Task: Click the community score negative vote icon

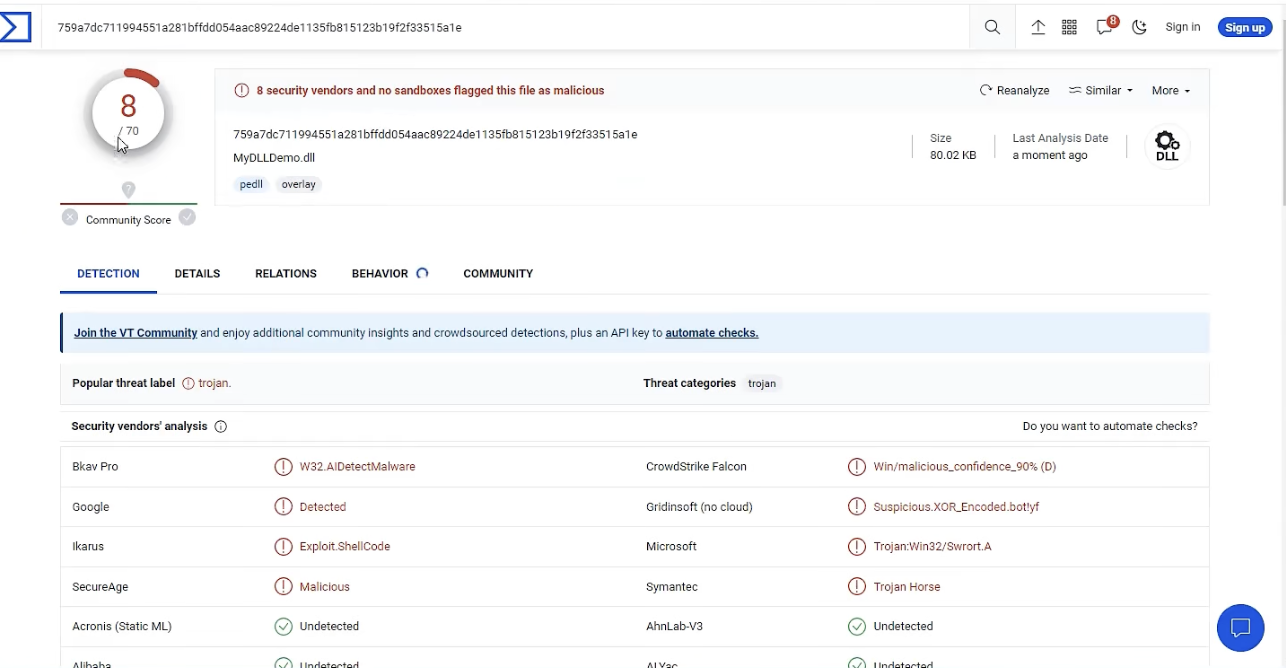Action: 69,217
